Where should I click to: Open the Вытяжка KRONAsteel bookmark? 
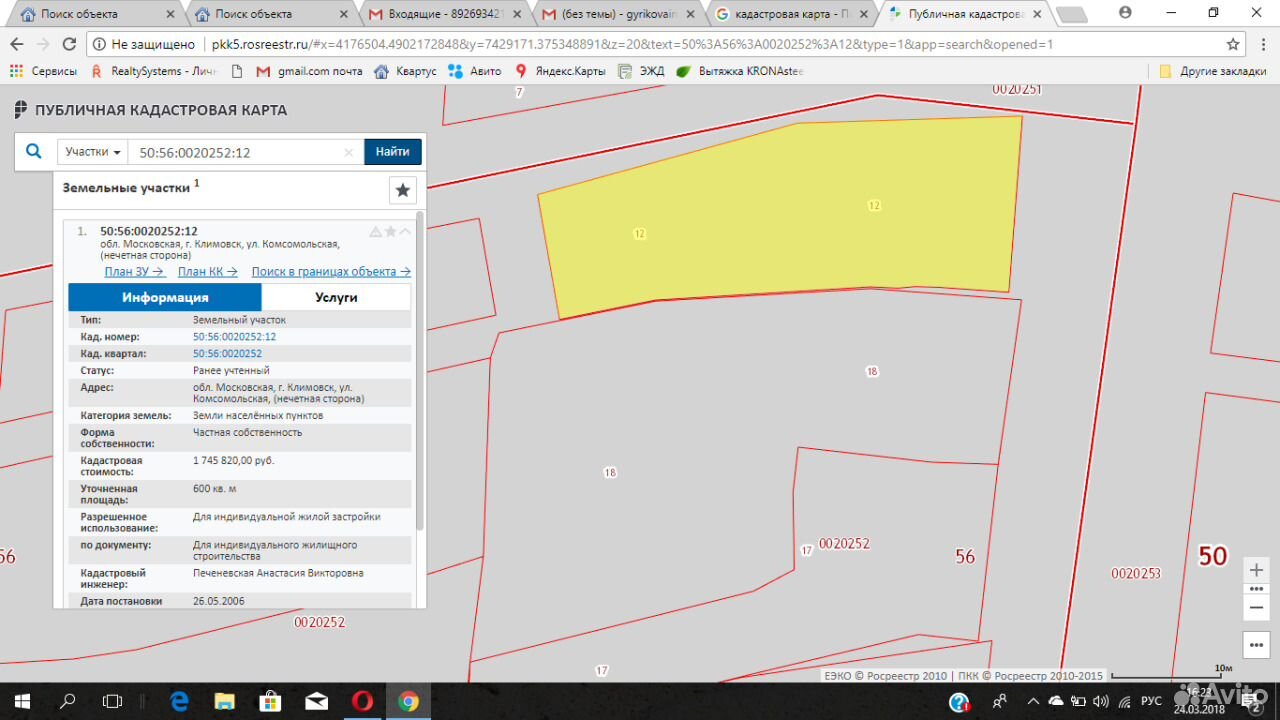(740, 71)
